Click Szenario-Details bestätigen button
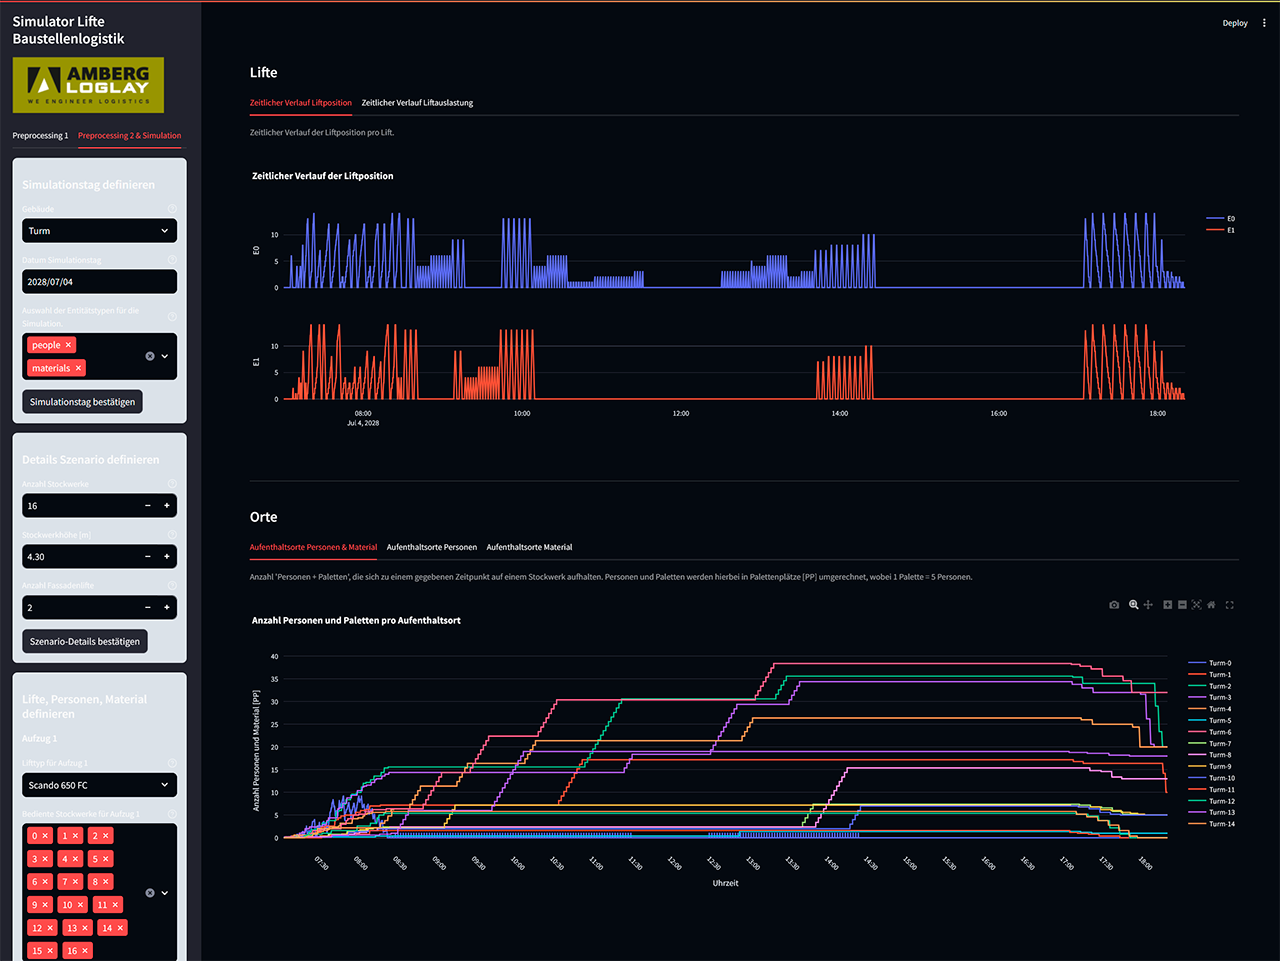The image size is (1280, 961). (85, 641)
